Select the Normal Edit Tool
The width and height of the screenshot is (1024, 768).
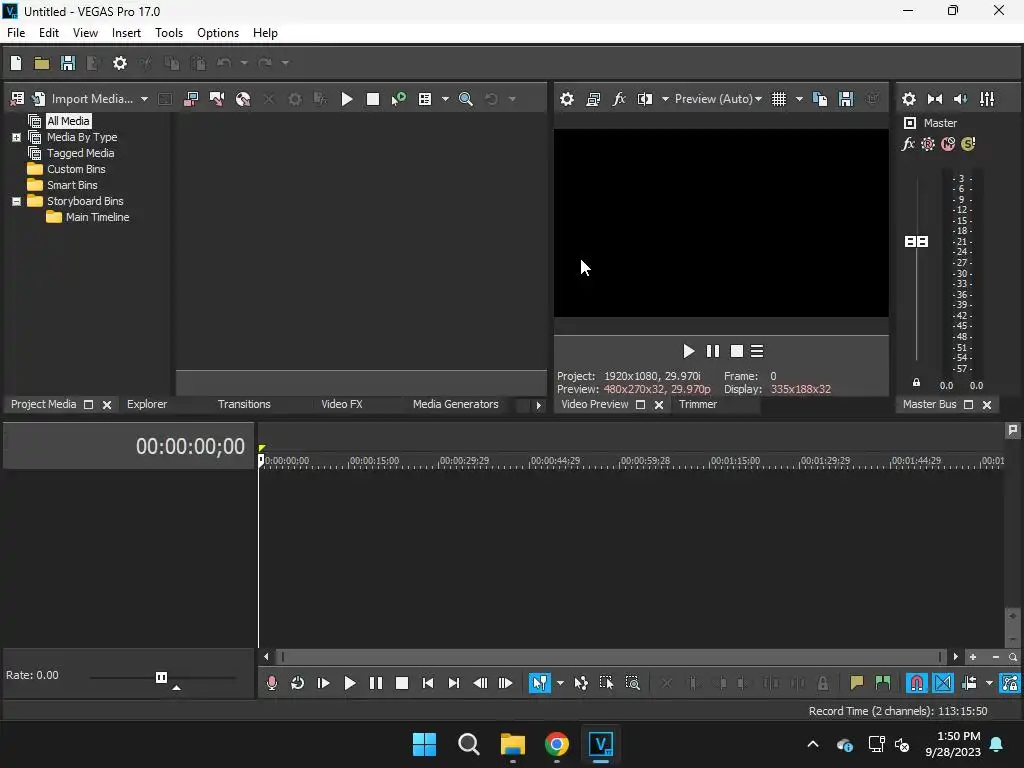click(x=539, y=683)
